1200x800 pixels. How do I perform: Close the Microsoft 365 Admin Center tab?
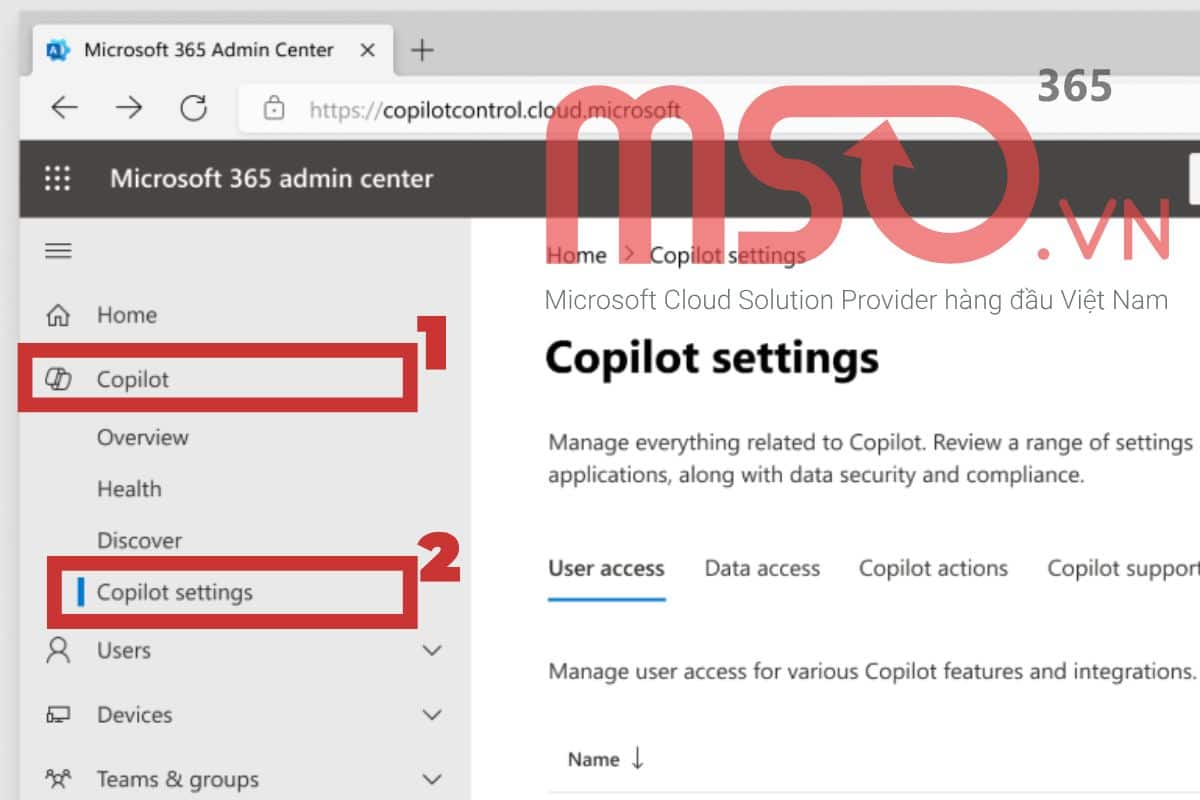368,50
